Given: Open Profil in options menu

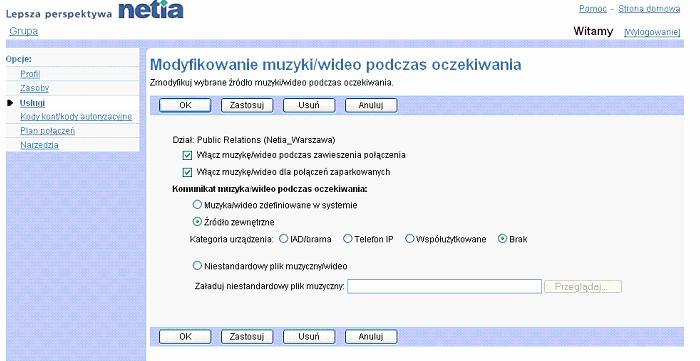Looking at the screenshot, I should tap(30, 74).
